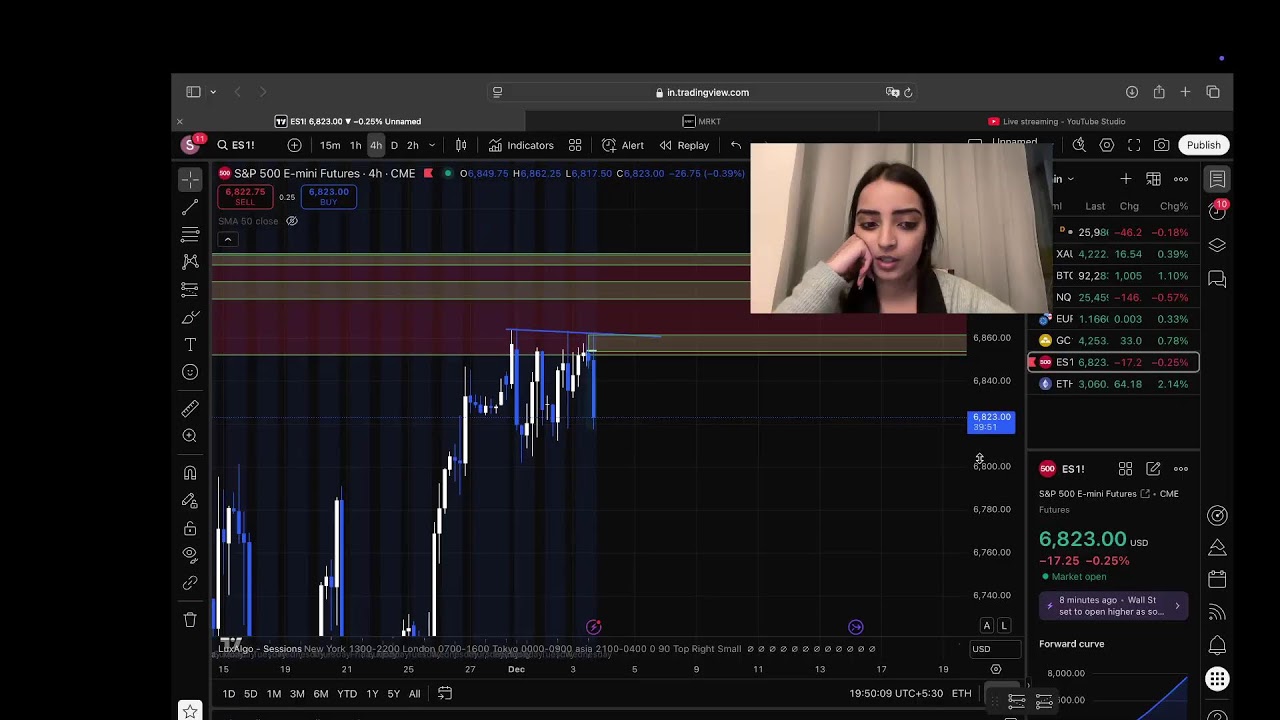Click the 6,822.75 SELL button
The image size is (1280, 720).
point(245,196)
